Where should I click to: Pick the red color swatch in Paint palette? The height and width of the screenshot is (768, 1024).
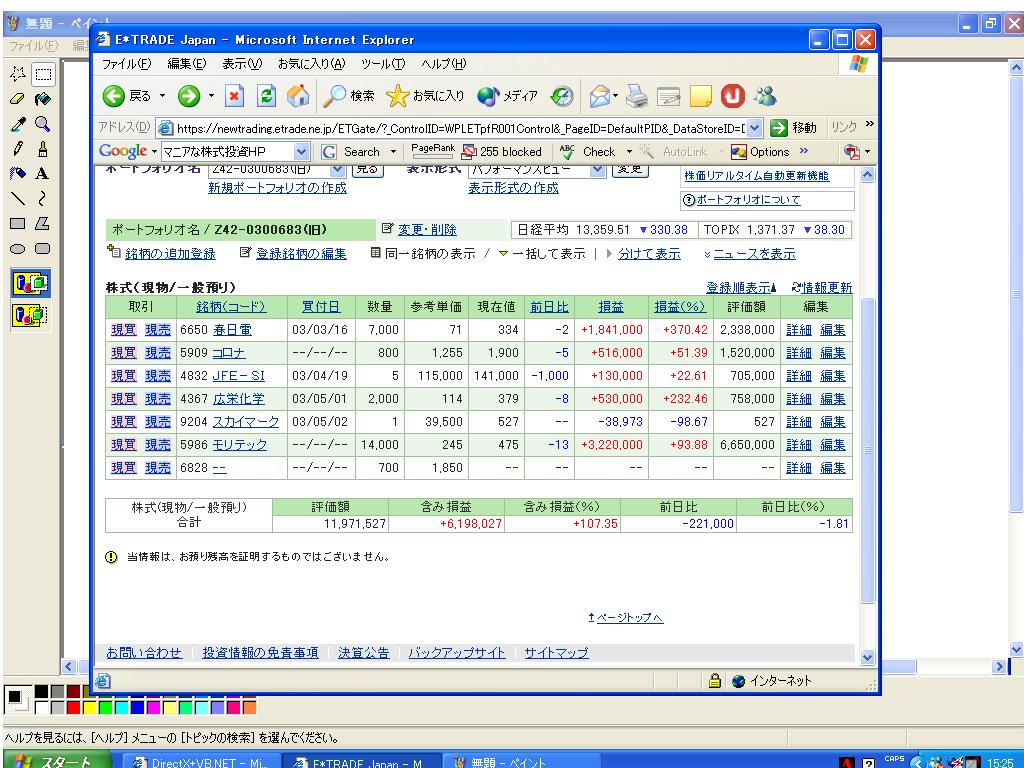pos(74,707)
